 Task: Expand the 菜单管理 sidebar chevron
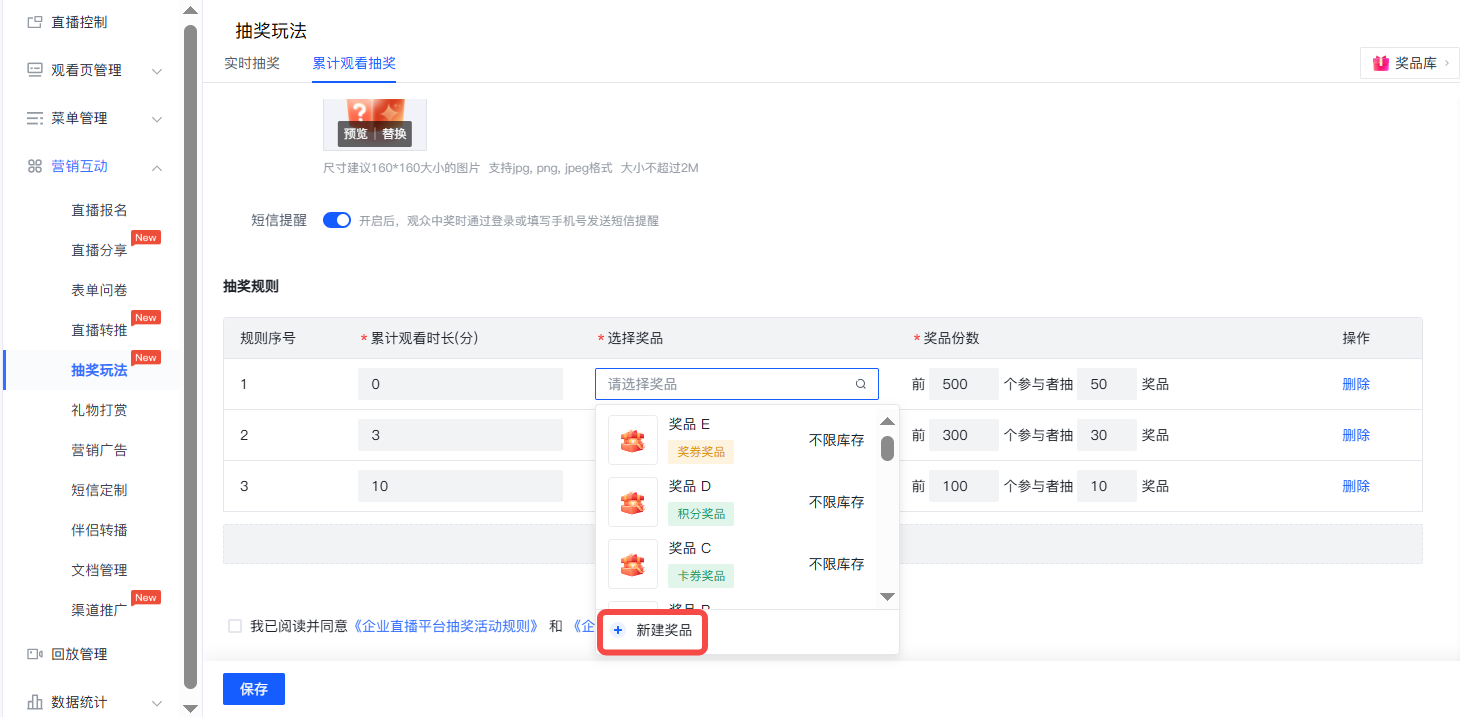coord(157,119)
